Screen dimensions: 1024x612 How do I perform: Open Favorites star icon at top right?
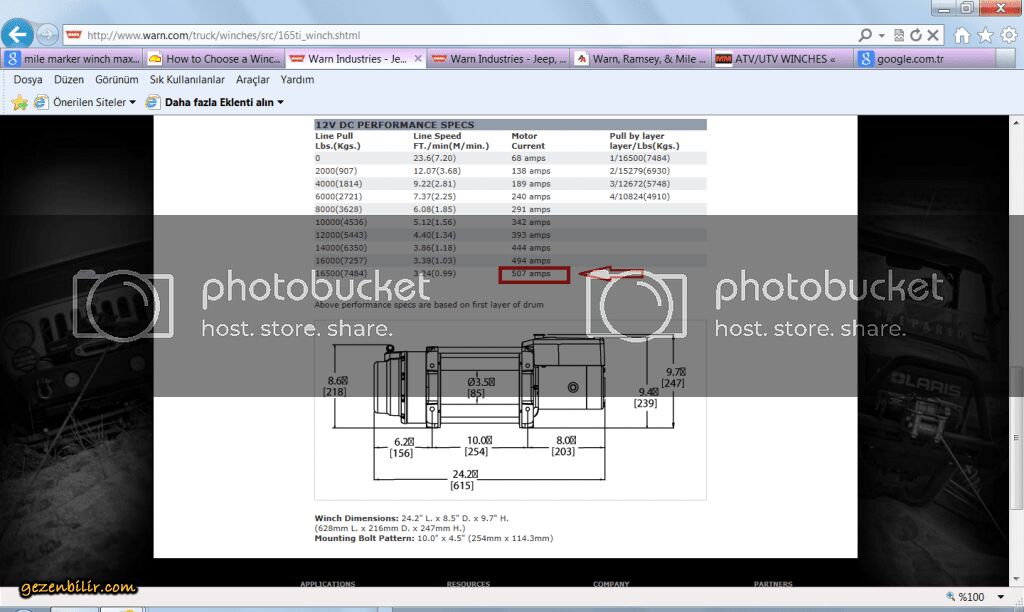click(985, 35)
